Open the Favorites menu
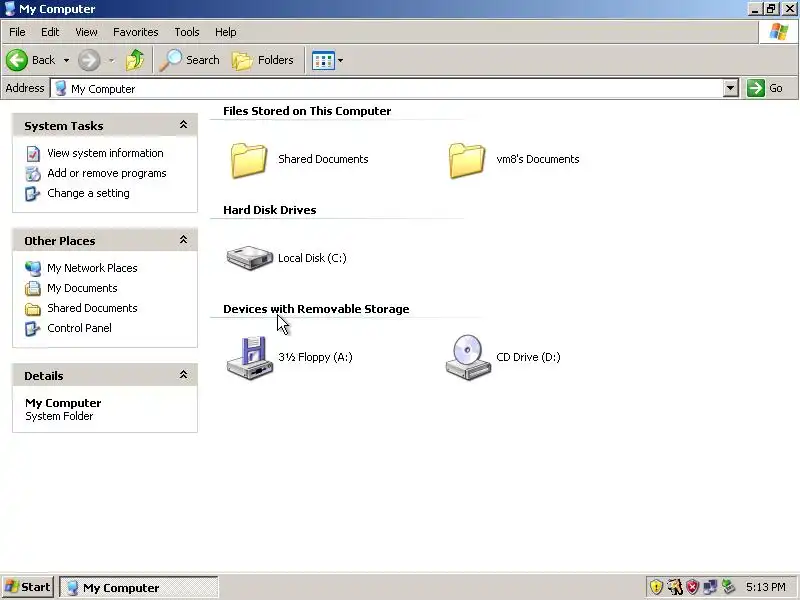The width and height of the screenshot is (800, 600). [136, 32]
